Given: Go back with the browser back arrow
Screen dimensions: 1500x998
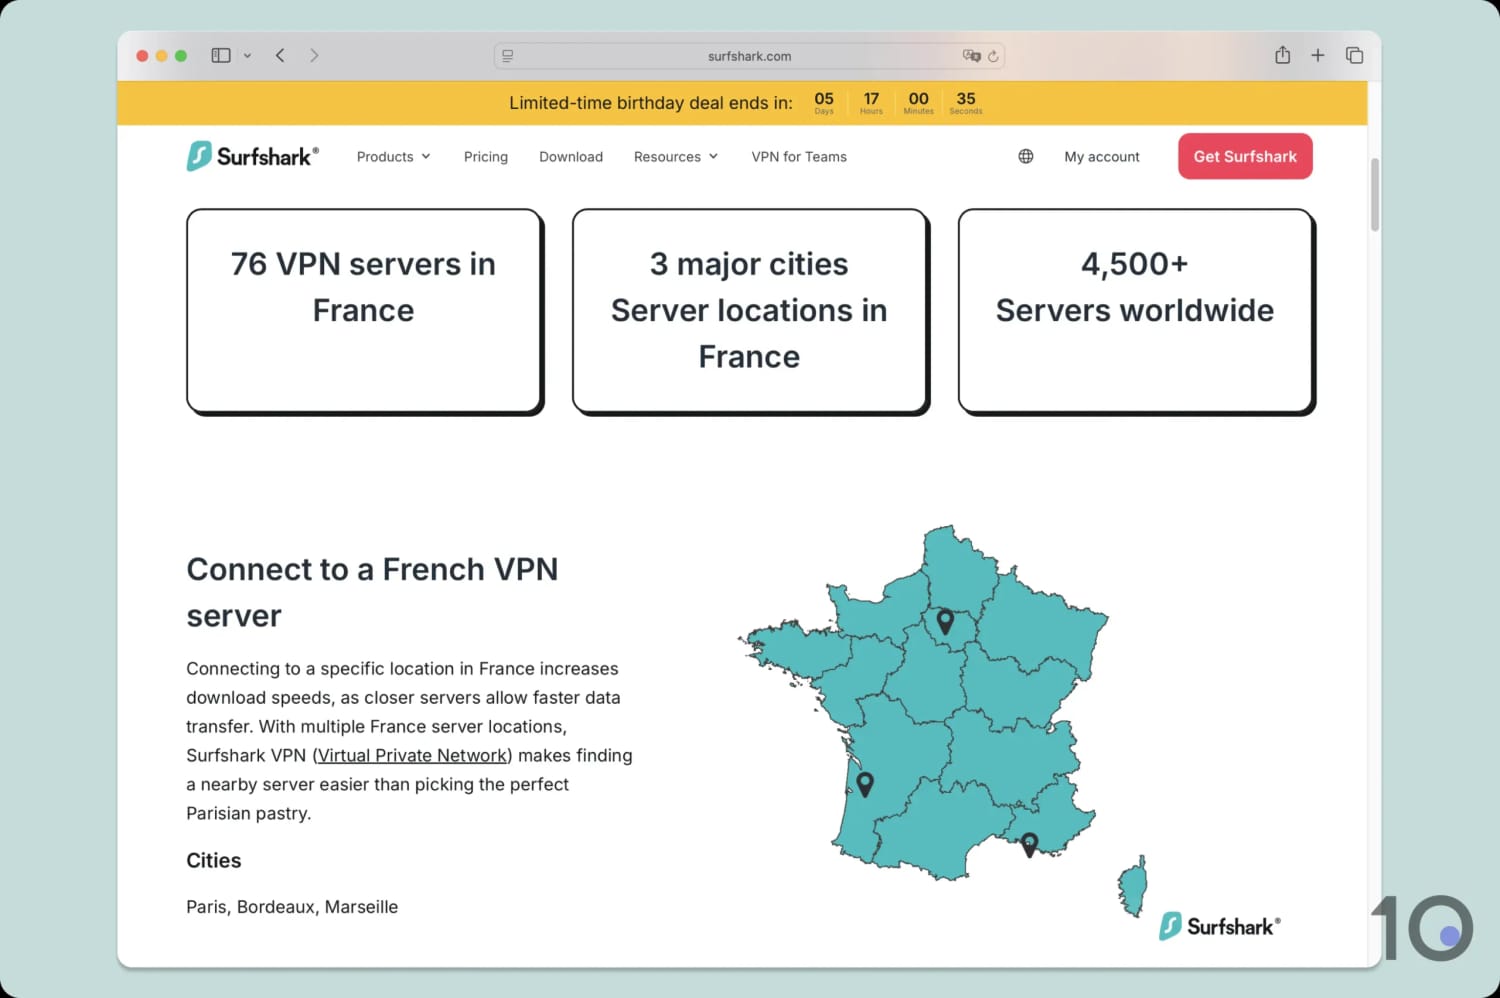Looking at the screenshot, I should pos(280,56).
